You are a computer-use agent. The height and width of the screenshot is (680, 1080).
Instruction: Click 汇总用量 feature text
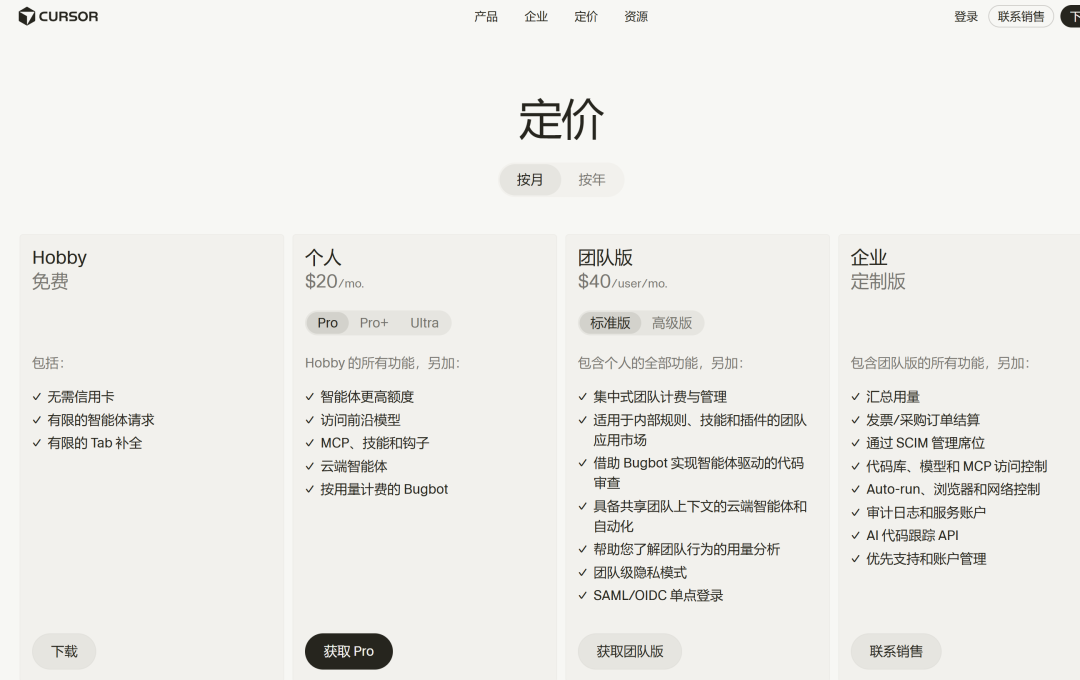pos(893,397)
